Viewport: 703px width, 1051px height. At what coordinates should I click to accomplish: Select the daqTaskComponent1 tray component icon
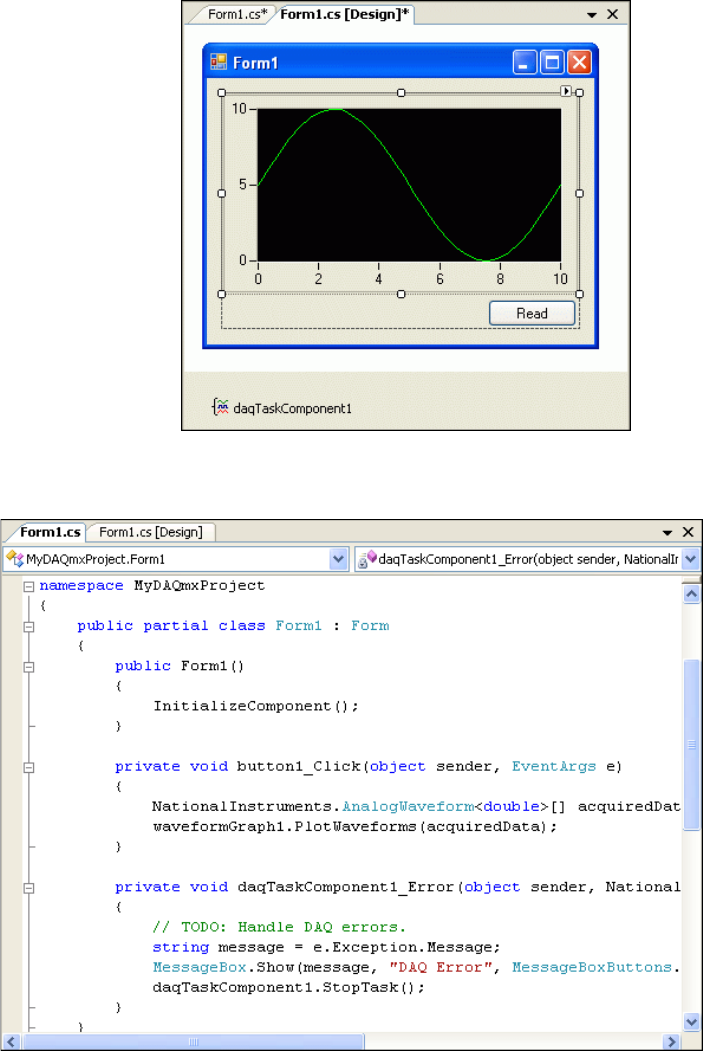click(220, 407)
